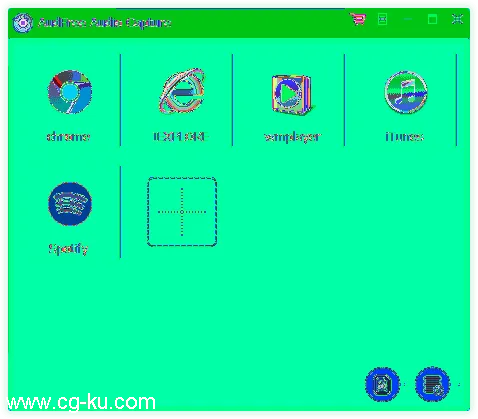
Task: Open the title bar menu icon
Action: click(382, 19)
